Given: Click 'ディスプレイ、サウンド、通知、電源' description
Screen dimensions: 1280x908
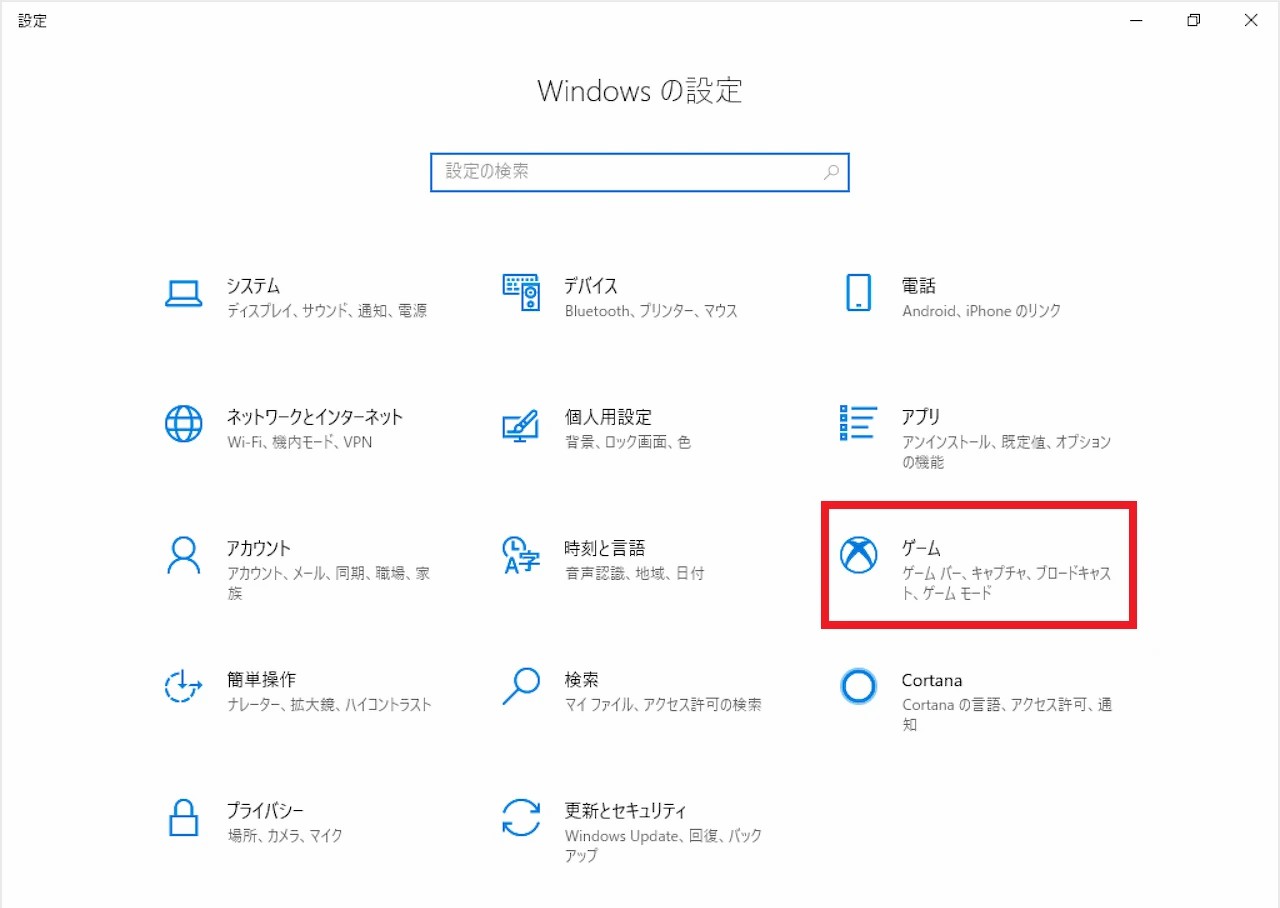Looking at the screenshot, I should pyautogui.click(x=327, y=311).
